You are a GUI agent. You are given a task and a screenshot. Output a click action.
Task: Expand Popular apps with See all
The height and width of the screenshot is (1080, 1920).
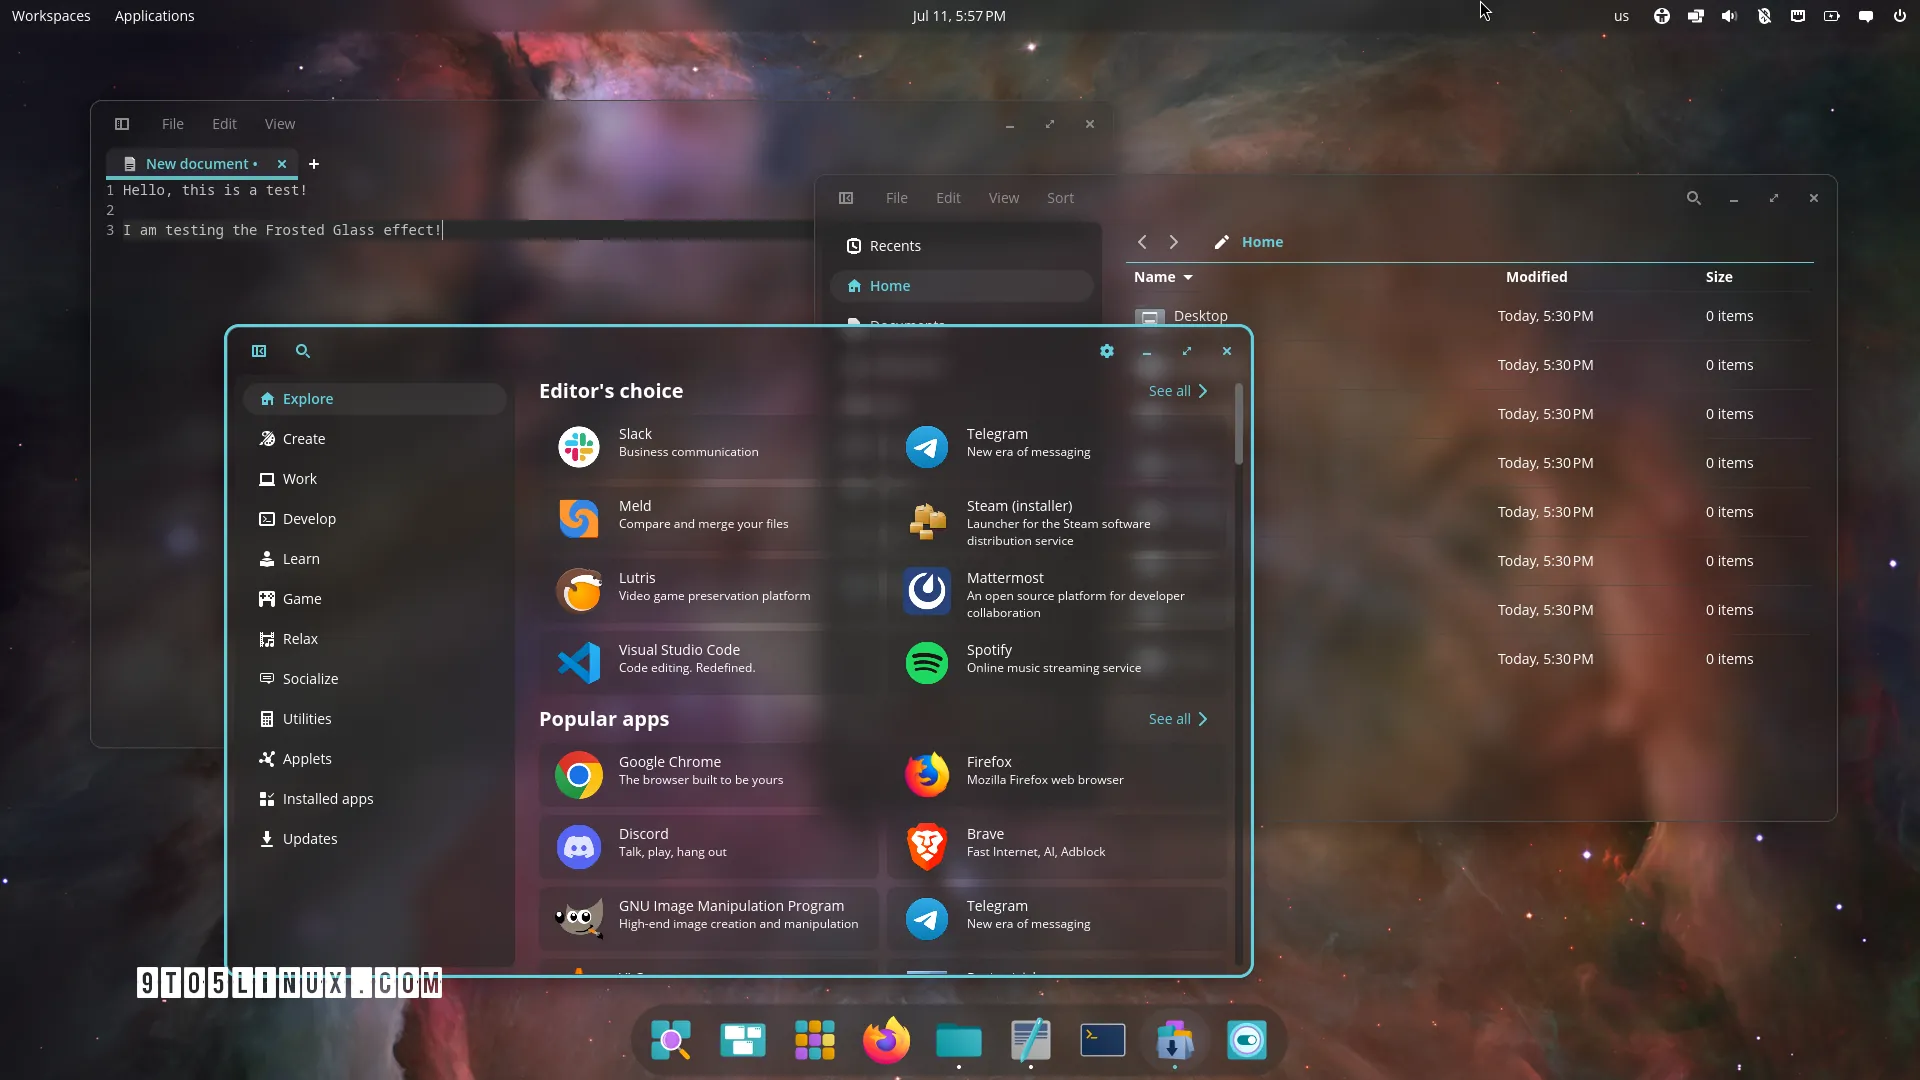[x=1178, y=719]
